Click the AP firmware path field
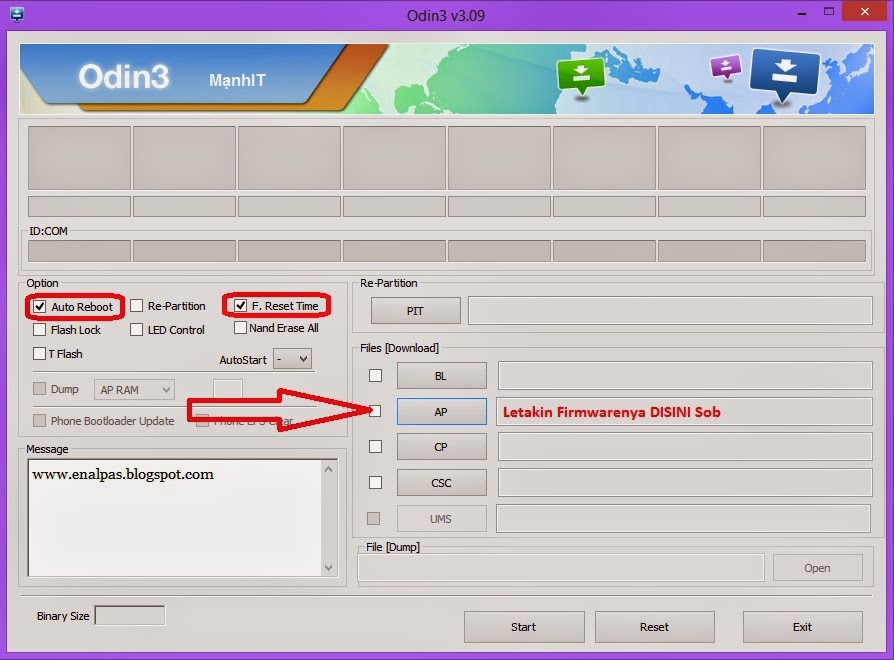 click(x=684, y=412)
